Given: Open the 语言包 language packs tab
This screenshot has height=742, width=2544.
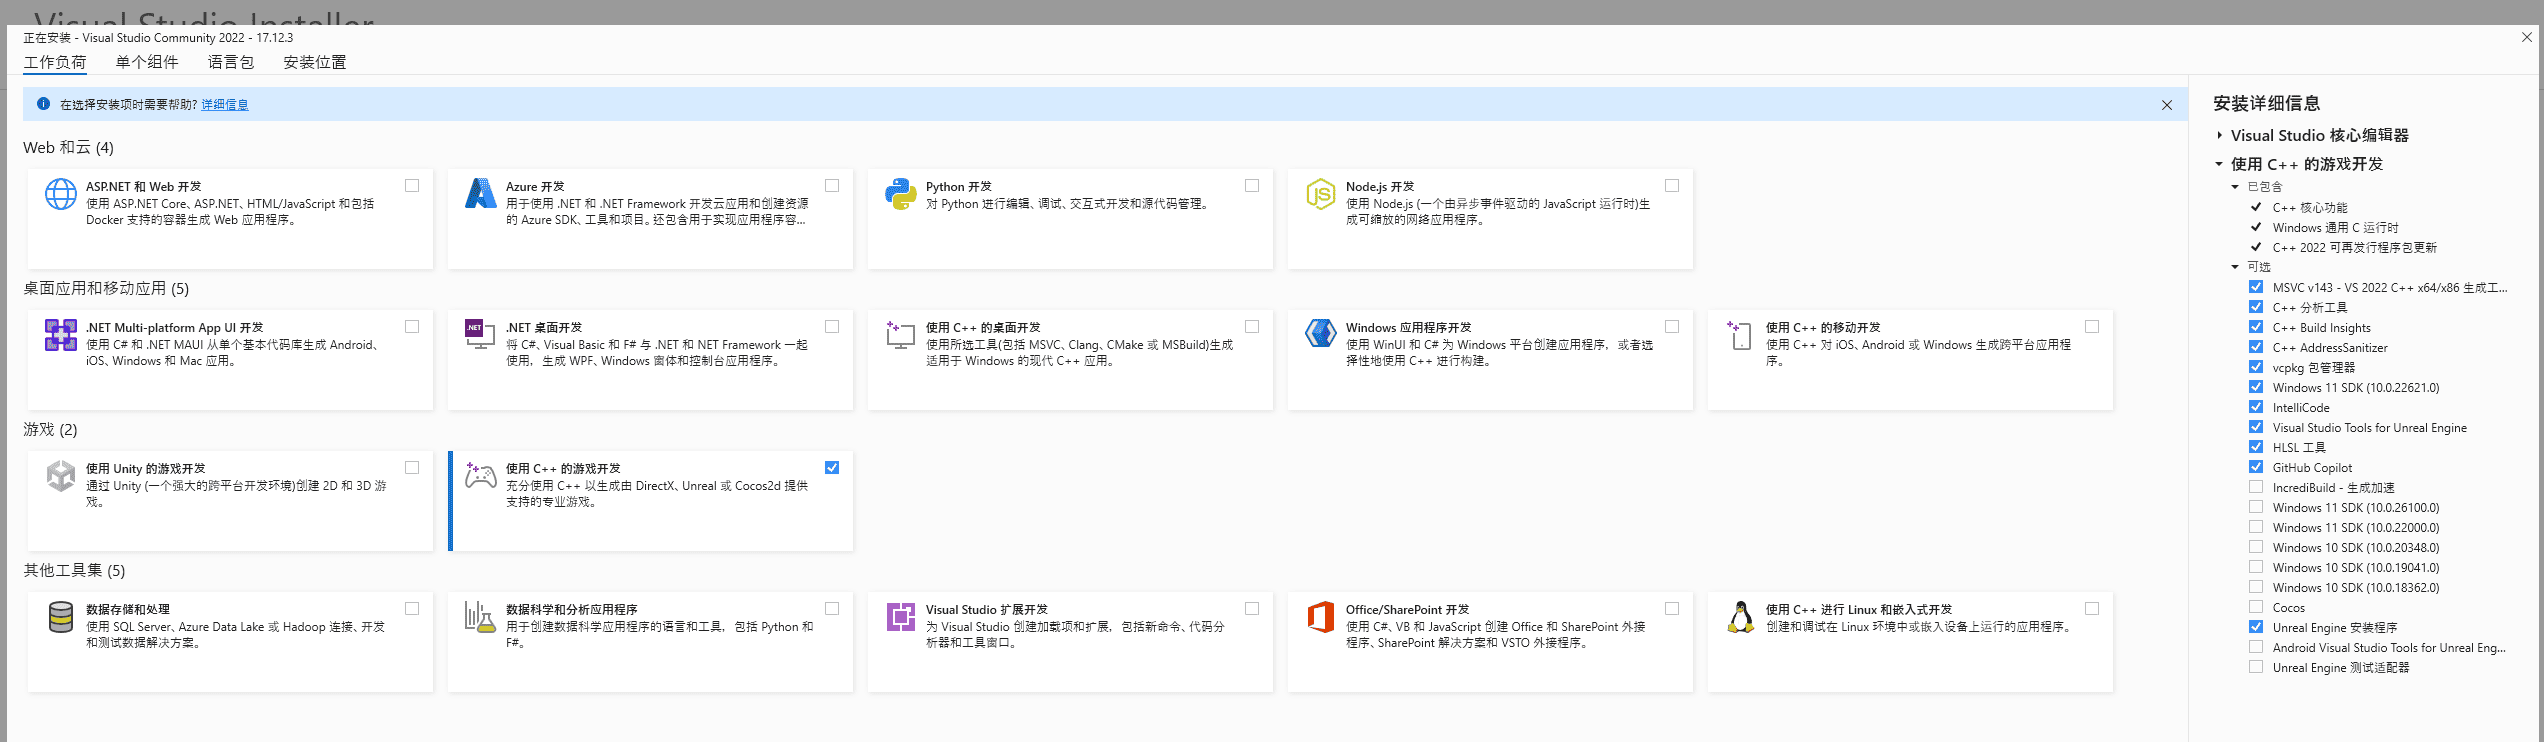Looking at the screenshot, I should (x=231, y=62).
